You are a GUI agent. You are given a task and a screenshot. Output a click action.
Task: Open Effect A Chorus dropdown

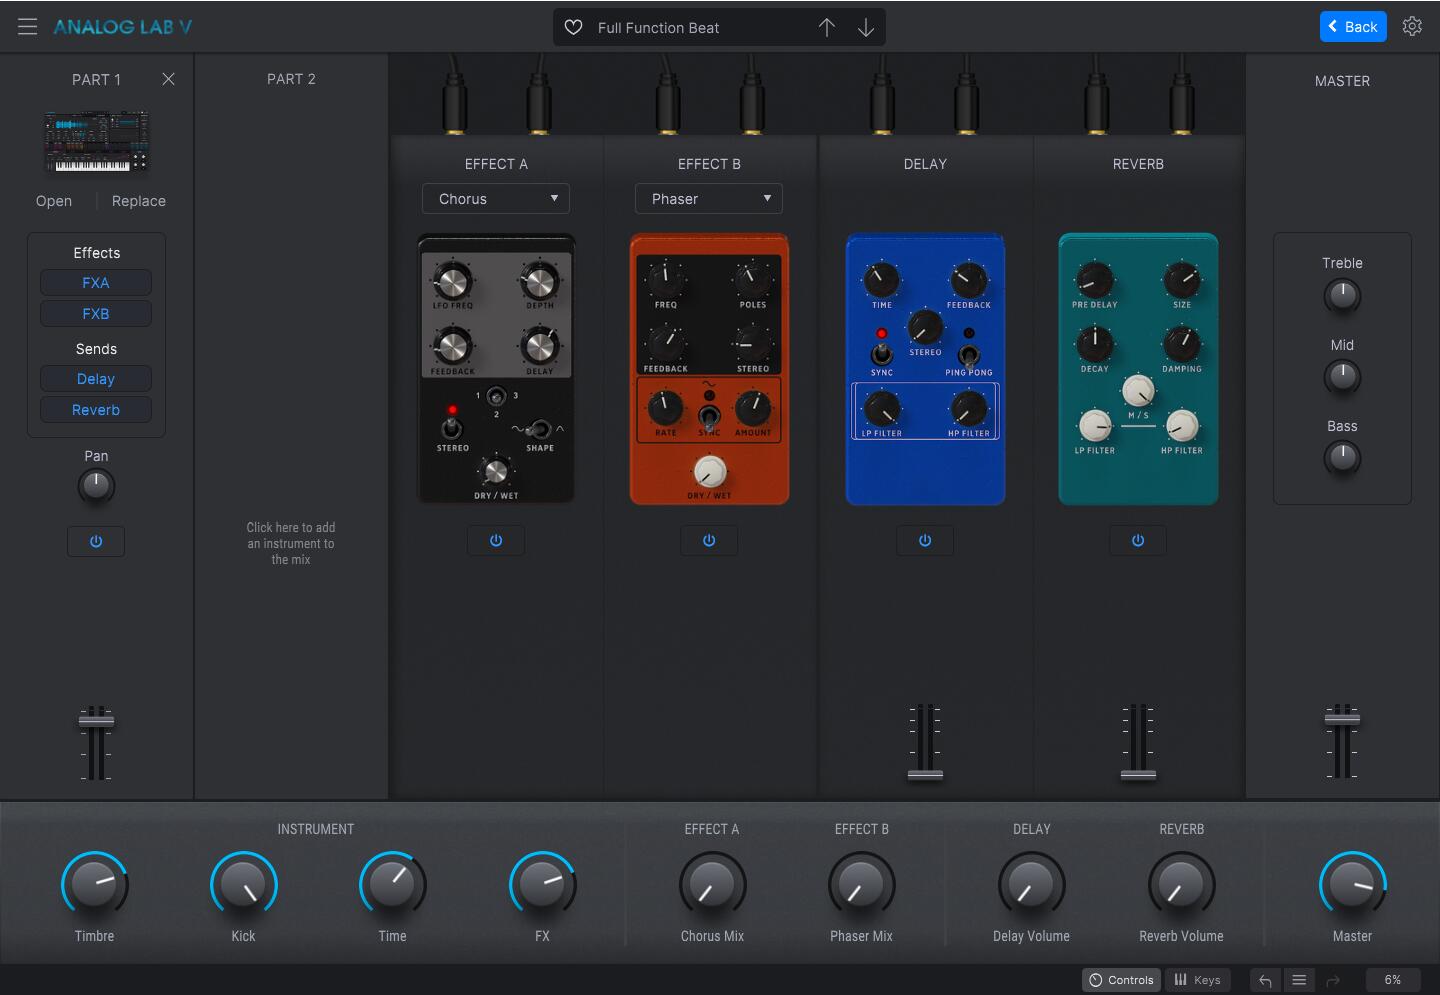(496, 199)
